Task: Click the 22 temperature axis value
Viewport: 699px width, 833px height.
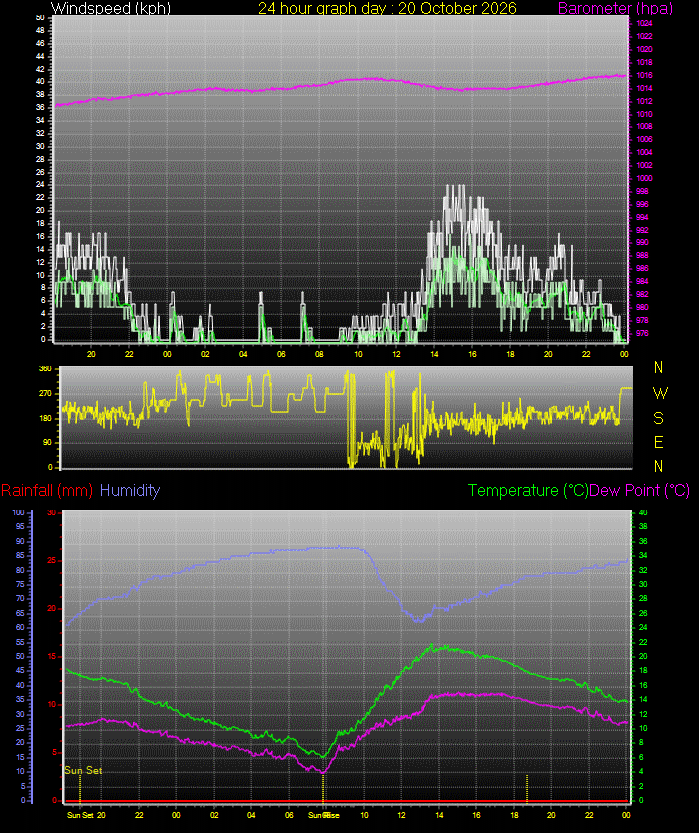Action: click(643, 642)
